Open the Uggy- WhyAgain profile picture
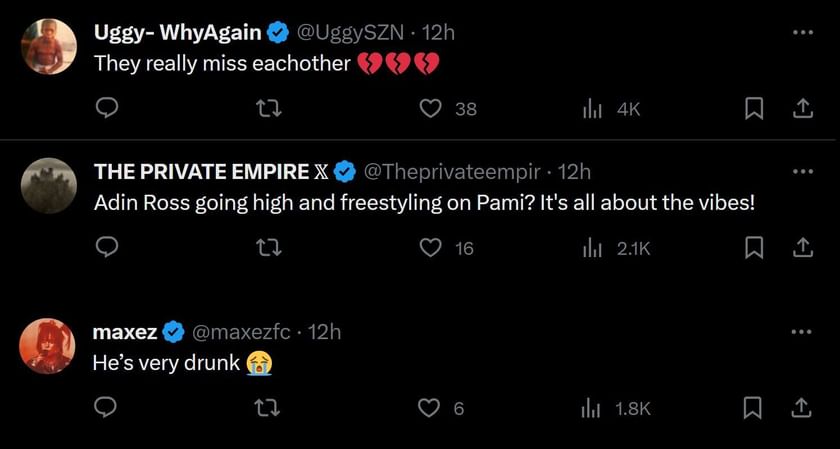Image resolution: width=840 pixels, height=449 pixels. click(47, 46)
